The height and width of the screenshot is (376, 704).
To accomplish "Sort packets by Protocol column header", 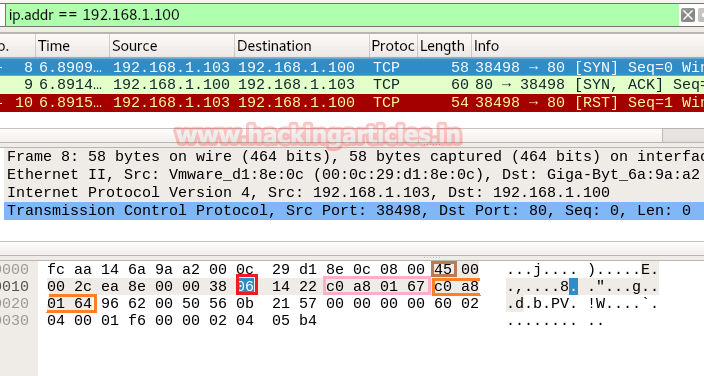I will pos(393,46).
